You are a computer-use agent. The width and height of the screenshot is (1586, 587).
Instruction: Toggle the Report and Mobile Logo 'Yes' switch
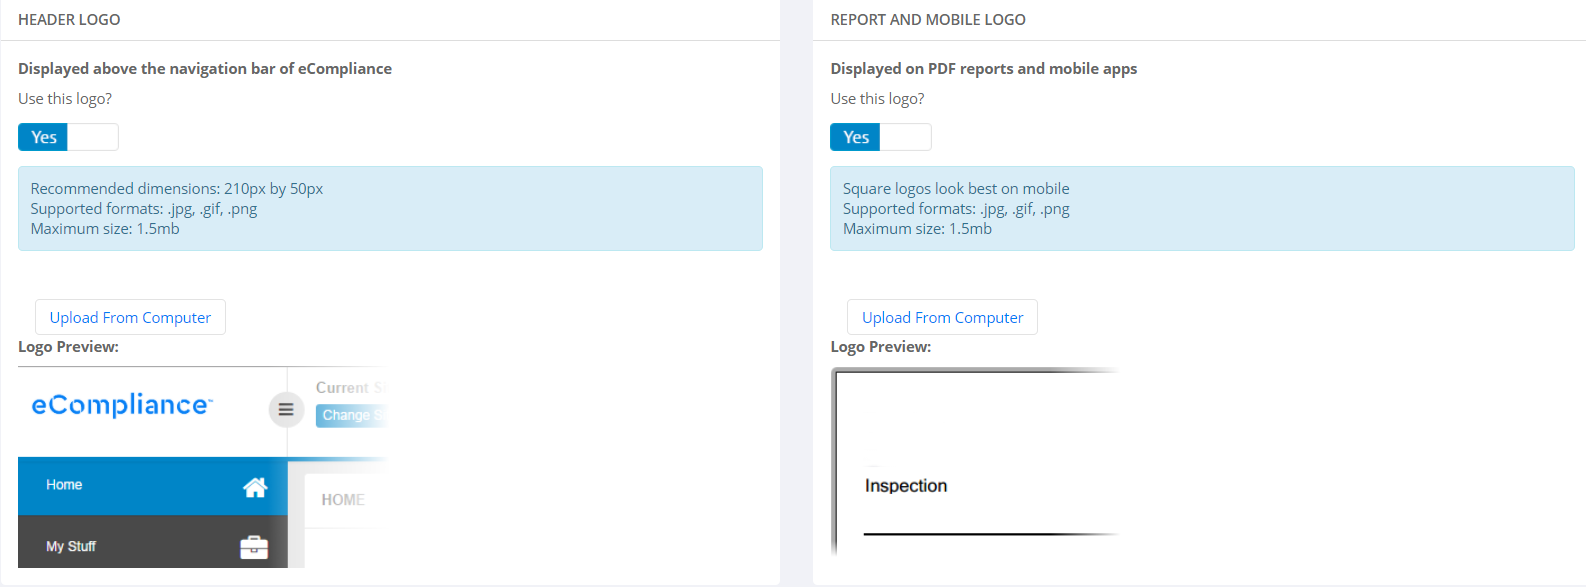tap(880, 137)
